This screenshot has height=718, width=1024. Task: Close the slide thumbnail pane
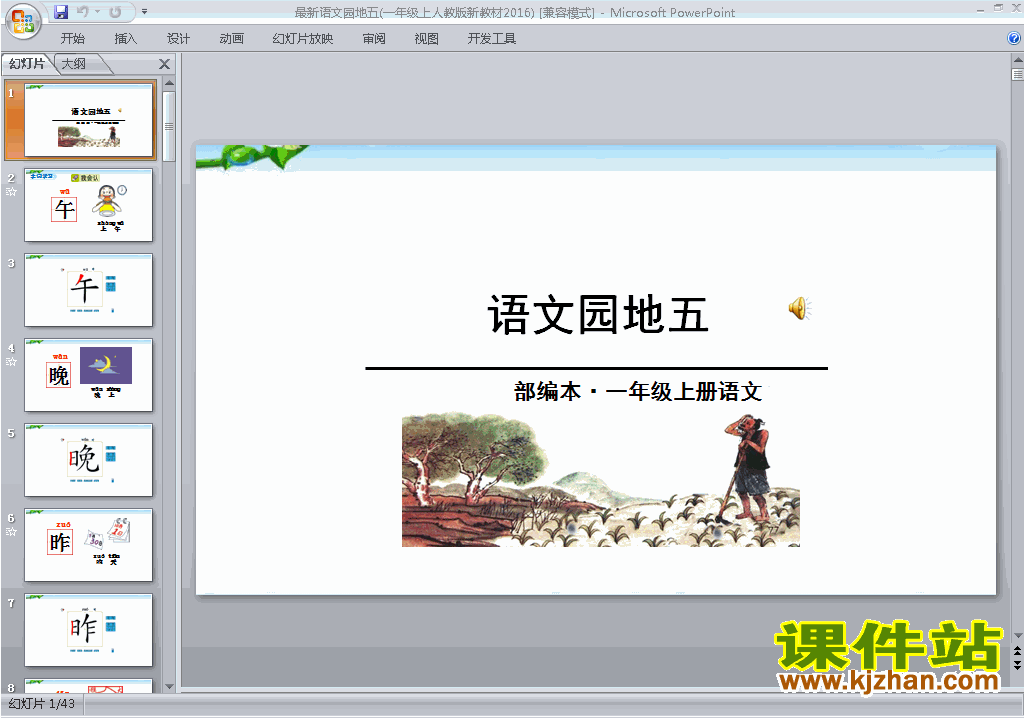pos(165,64)
